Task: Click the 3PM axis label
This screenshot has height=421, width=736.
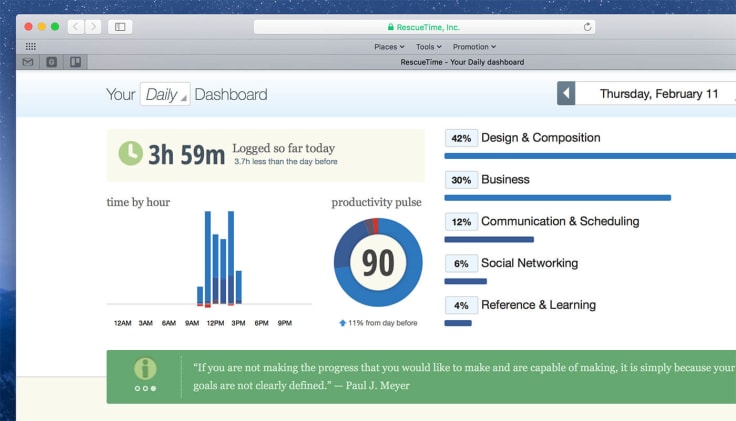Action: coord(238,323)
